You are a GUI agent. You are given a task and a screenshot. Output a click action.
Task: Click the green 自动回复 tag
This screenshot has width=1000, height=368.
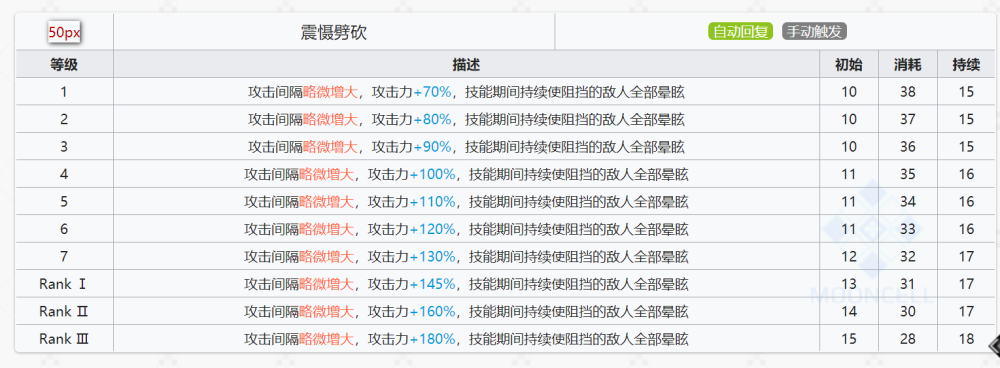coord(740,31)
